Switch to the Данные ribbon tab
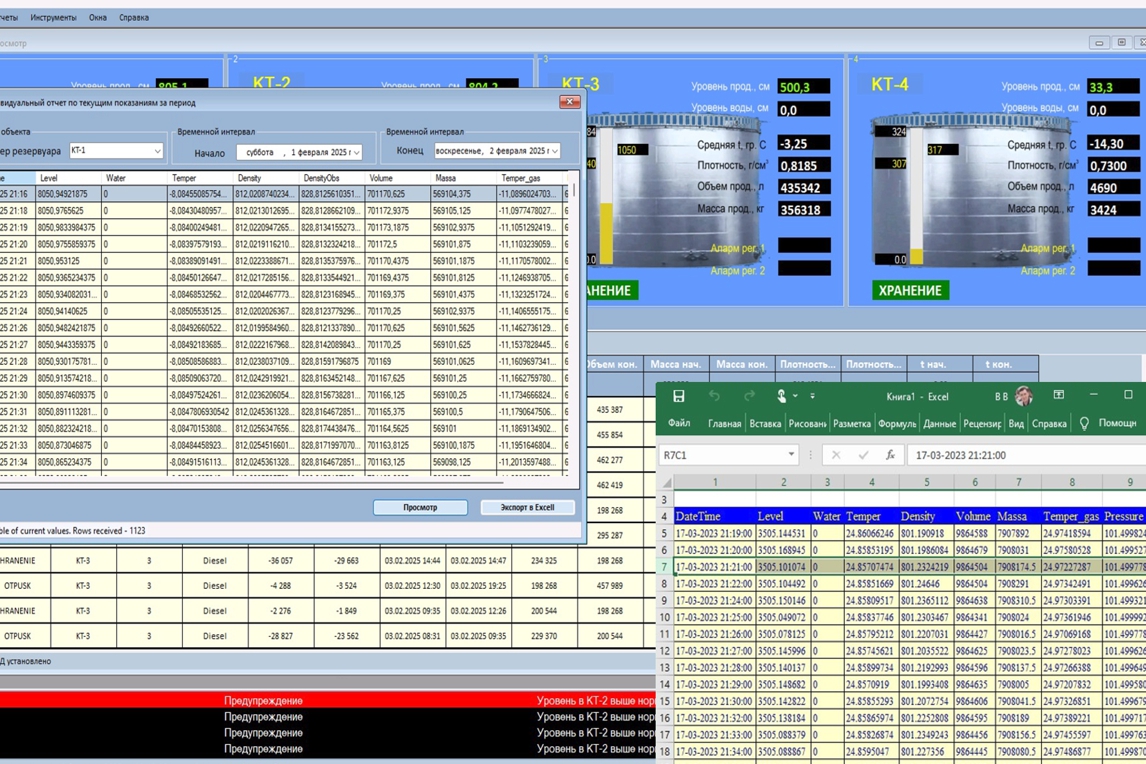Image resolution: width=1146 pixels, height=764 pixels. 939,424
